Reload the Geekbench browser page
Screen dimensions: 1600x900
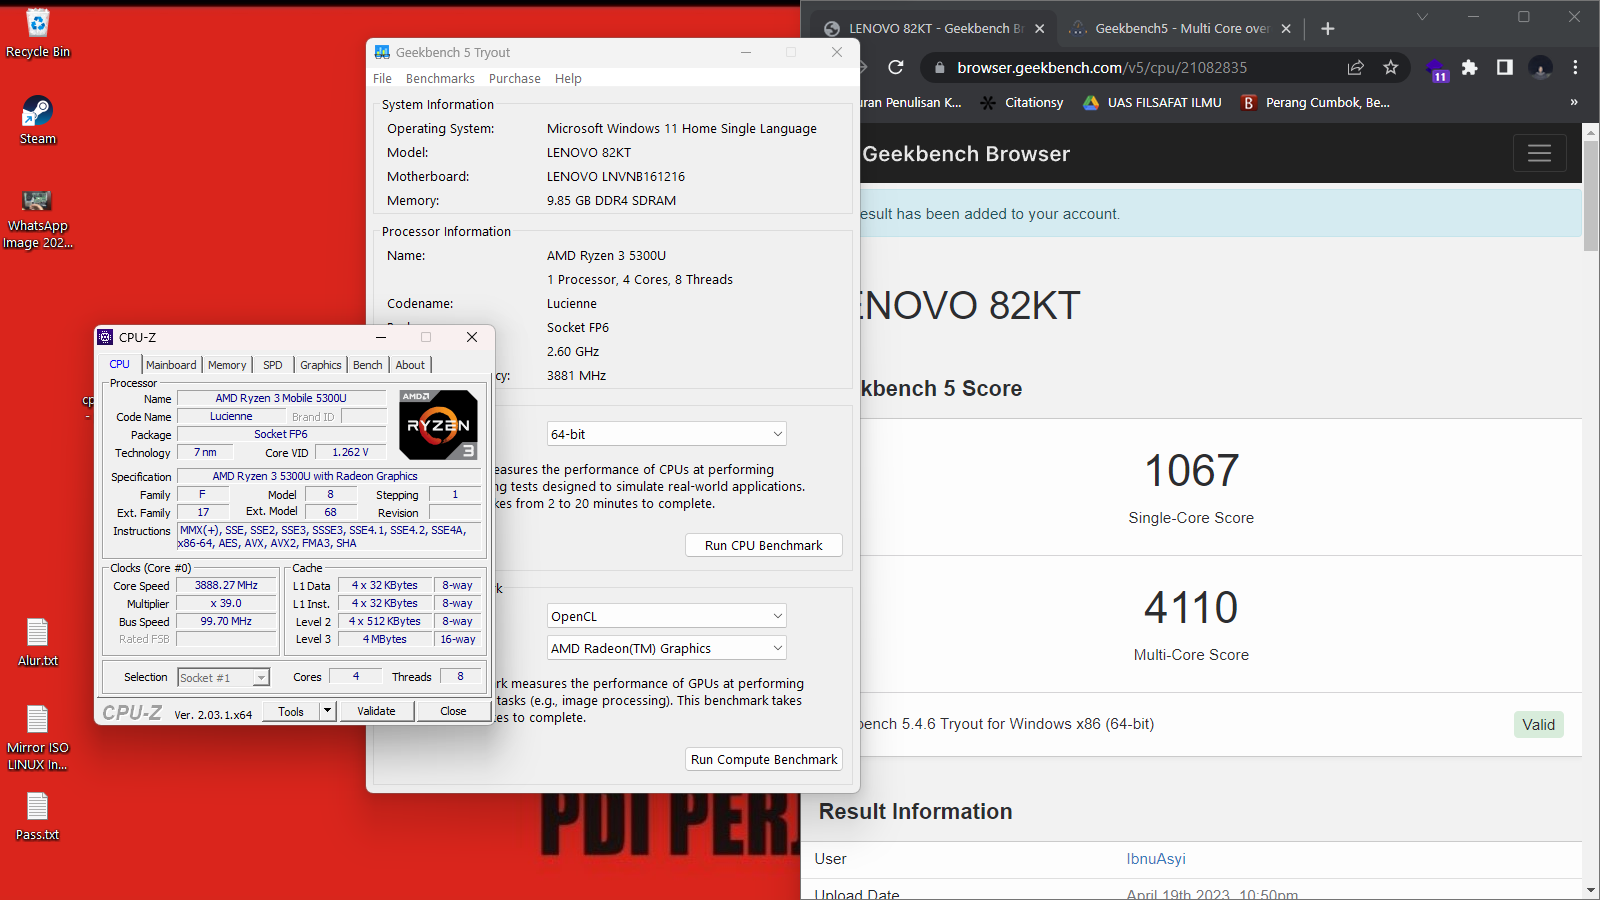(x=896, y=67)
